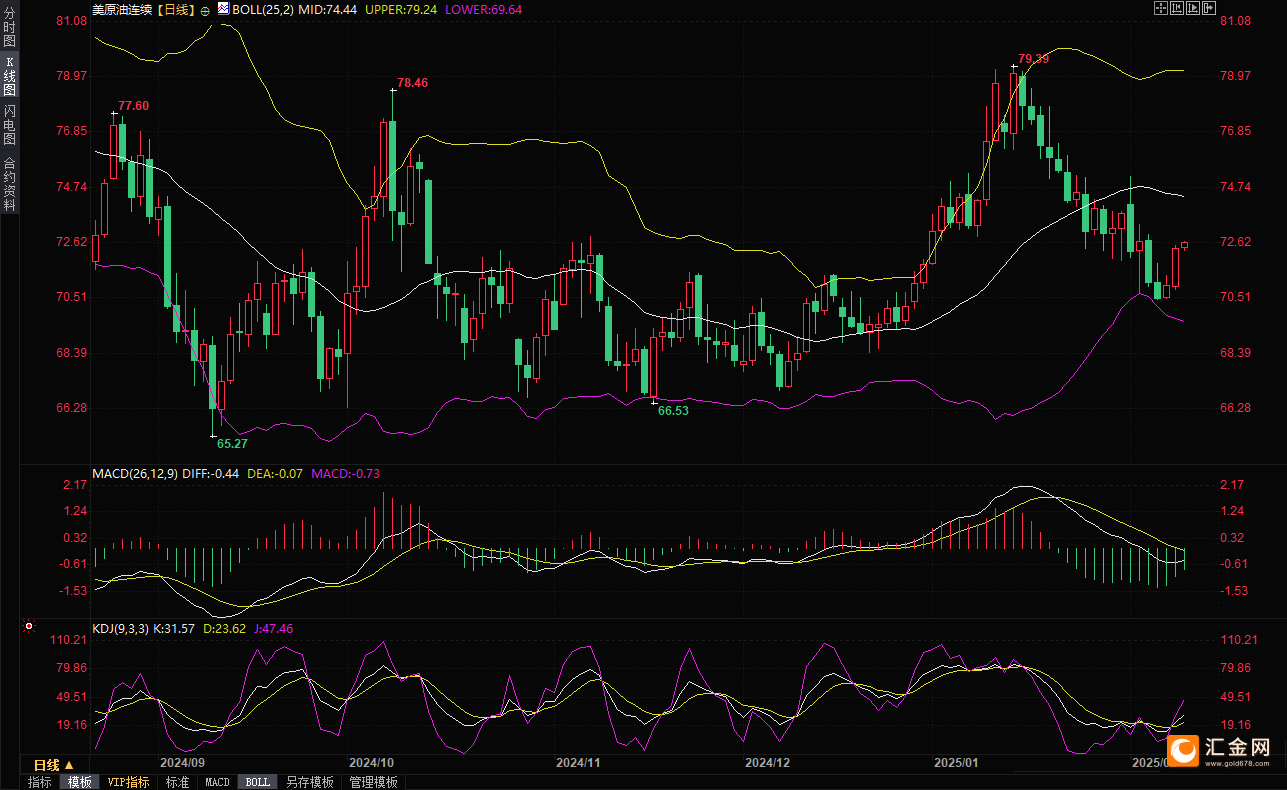Screen dimensions: 1287x790
Task: Click the MACD:-0.73 readout
Action: (x=345, y=473)
